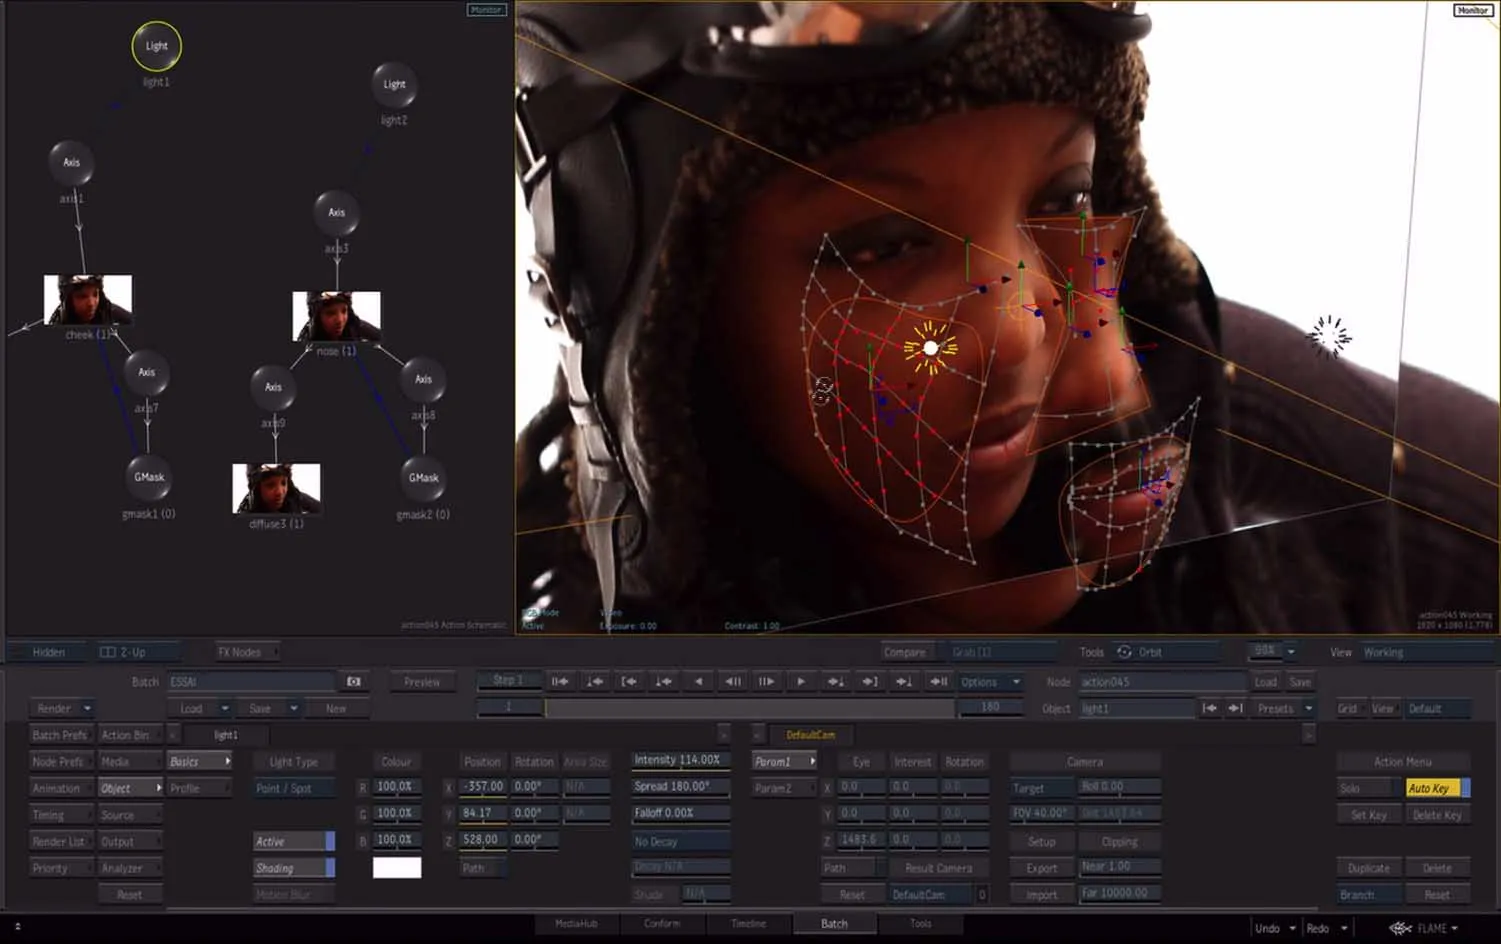Disable the Shading toggle
The height and width of the screenshot is (944, 1501).
tap(293, 868)
